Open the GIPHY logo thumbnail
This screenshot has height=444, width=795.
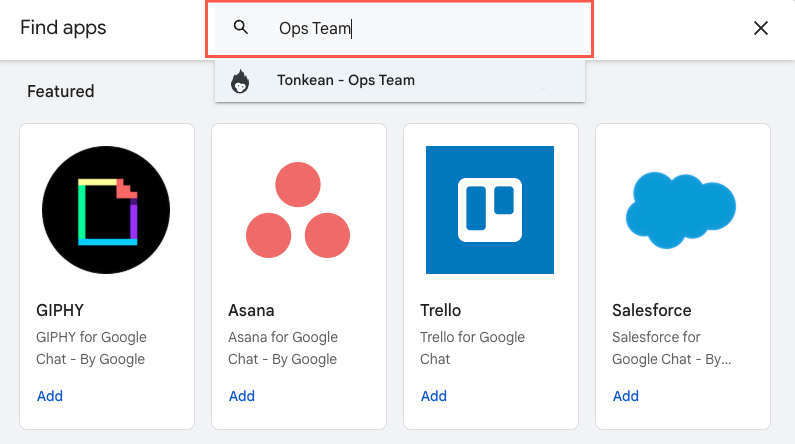[x=106, y=210]
